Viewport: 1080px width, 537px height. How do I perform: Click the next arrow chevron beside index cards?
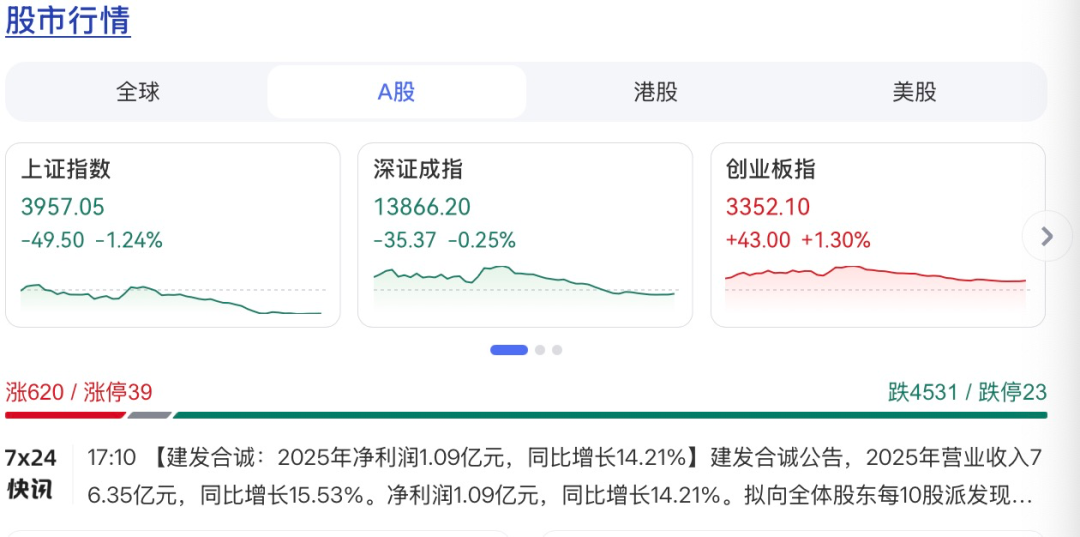pyautogui.click(x=1047, y=237)
